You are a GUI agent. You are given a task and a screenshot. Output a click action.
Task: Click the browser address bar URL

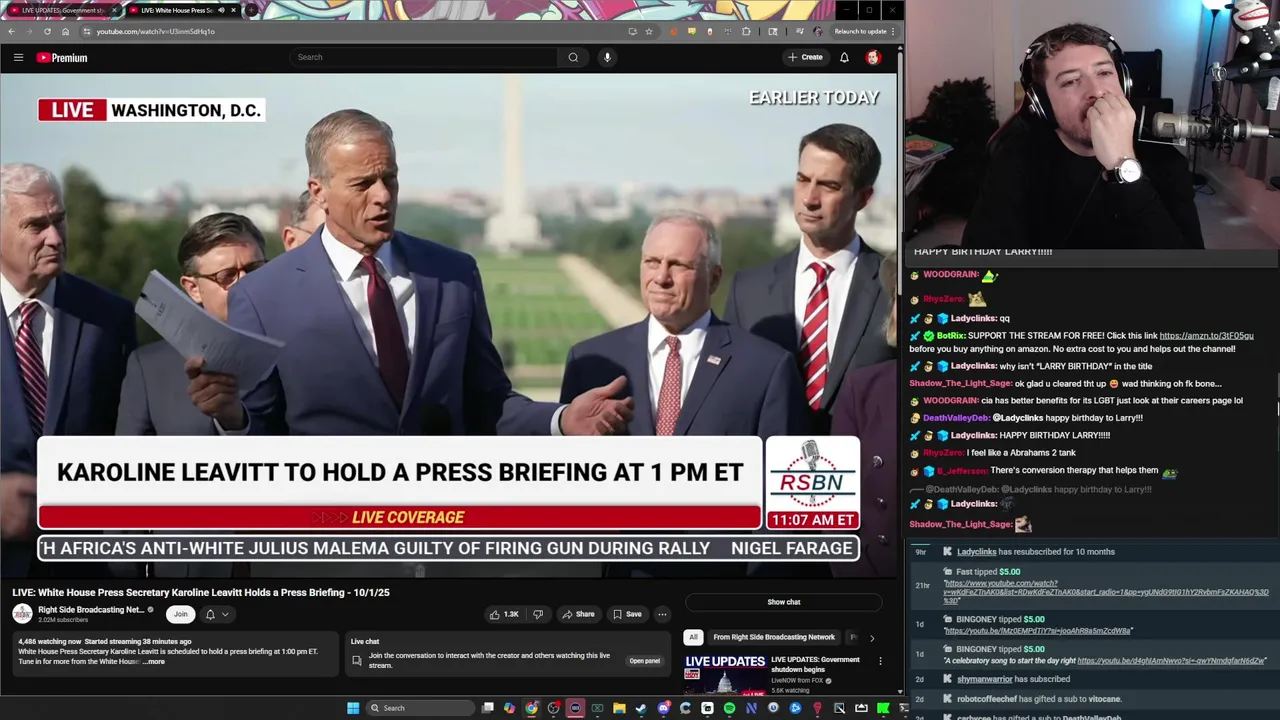pos(155,31)
